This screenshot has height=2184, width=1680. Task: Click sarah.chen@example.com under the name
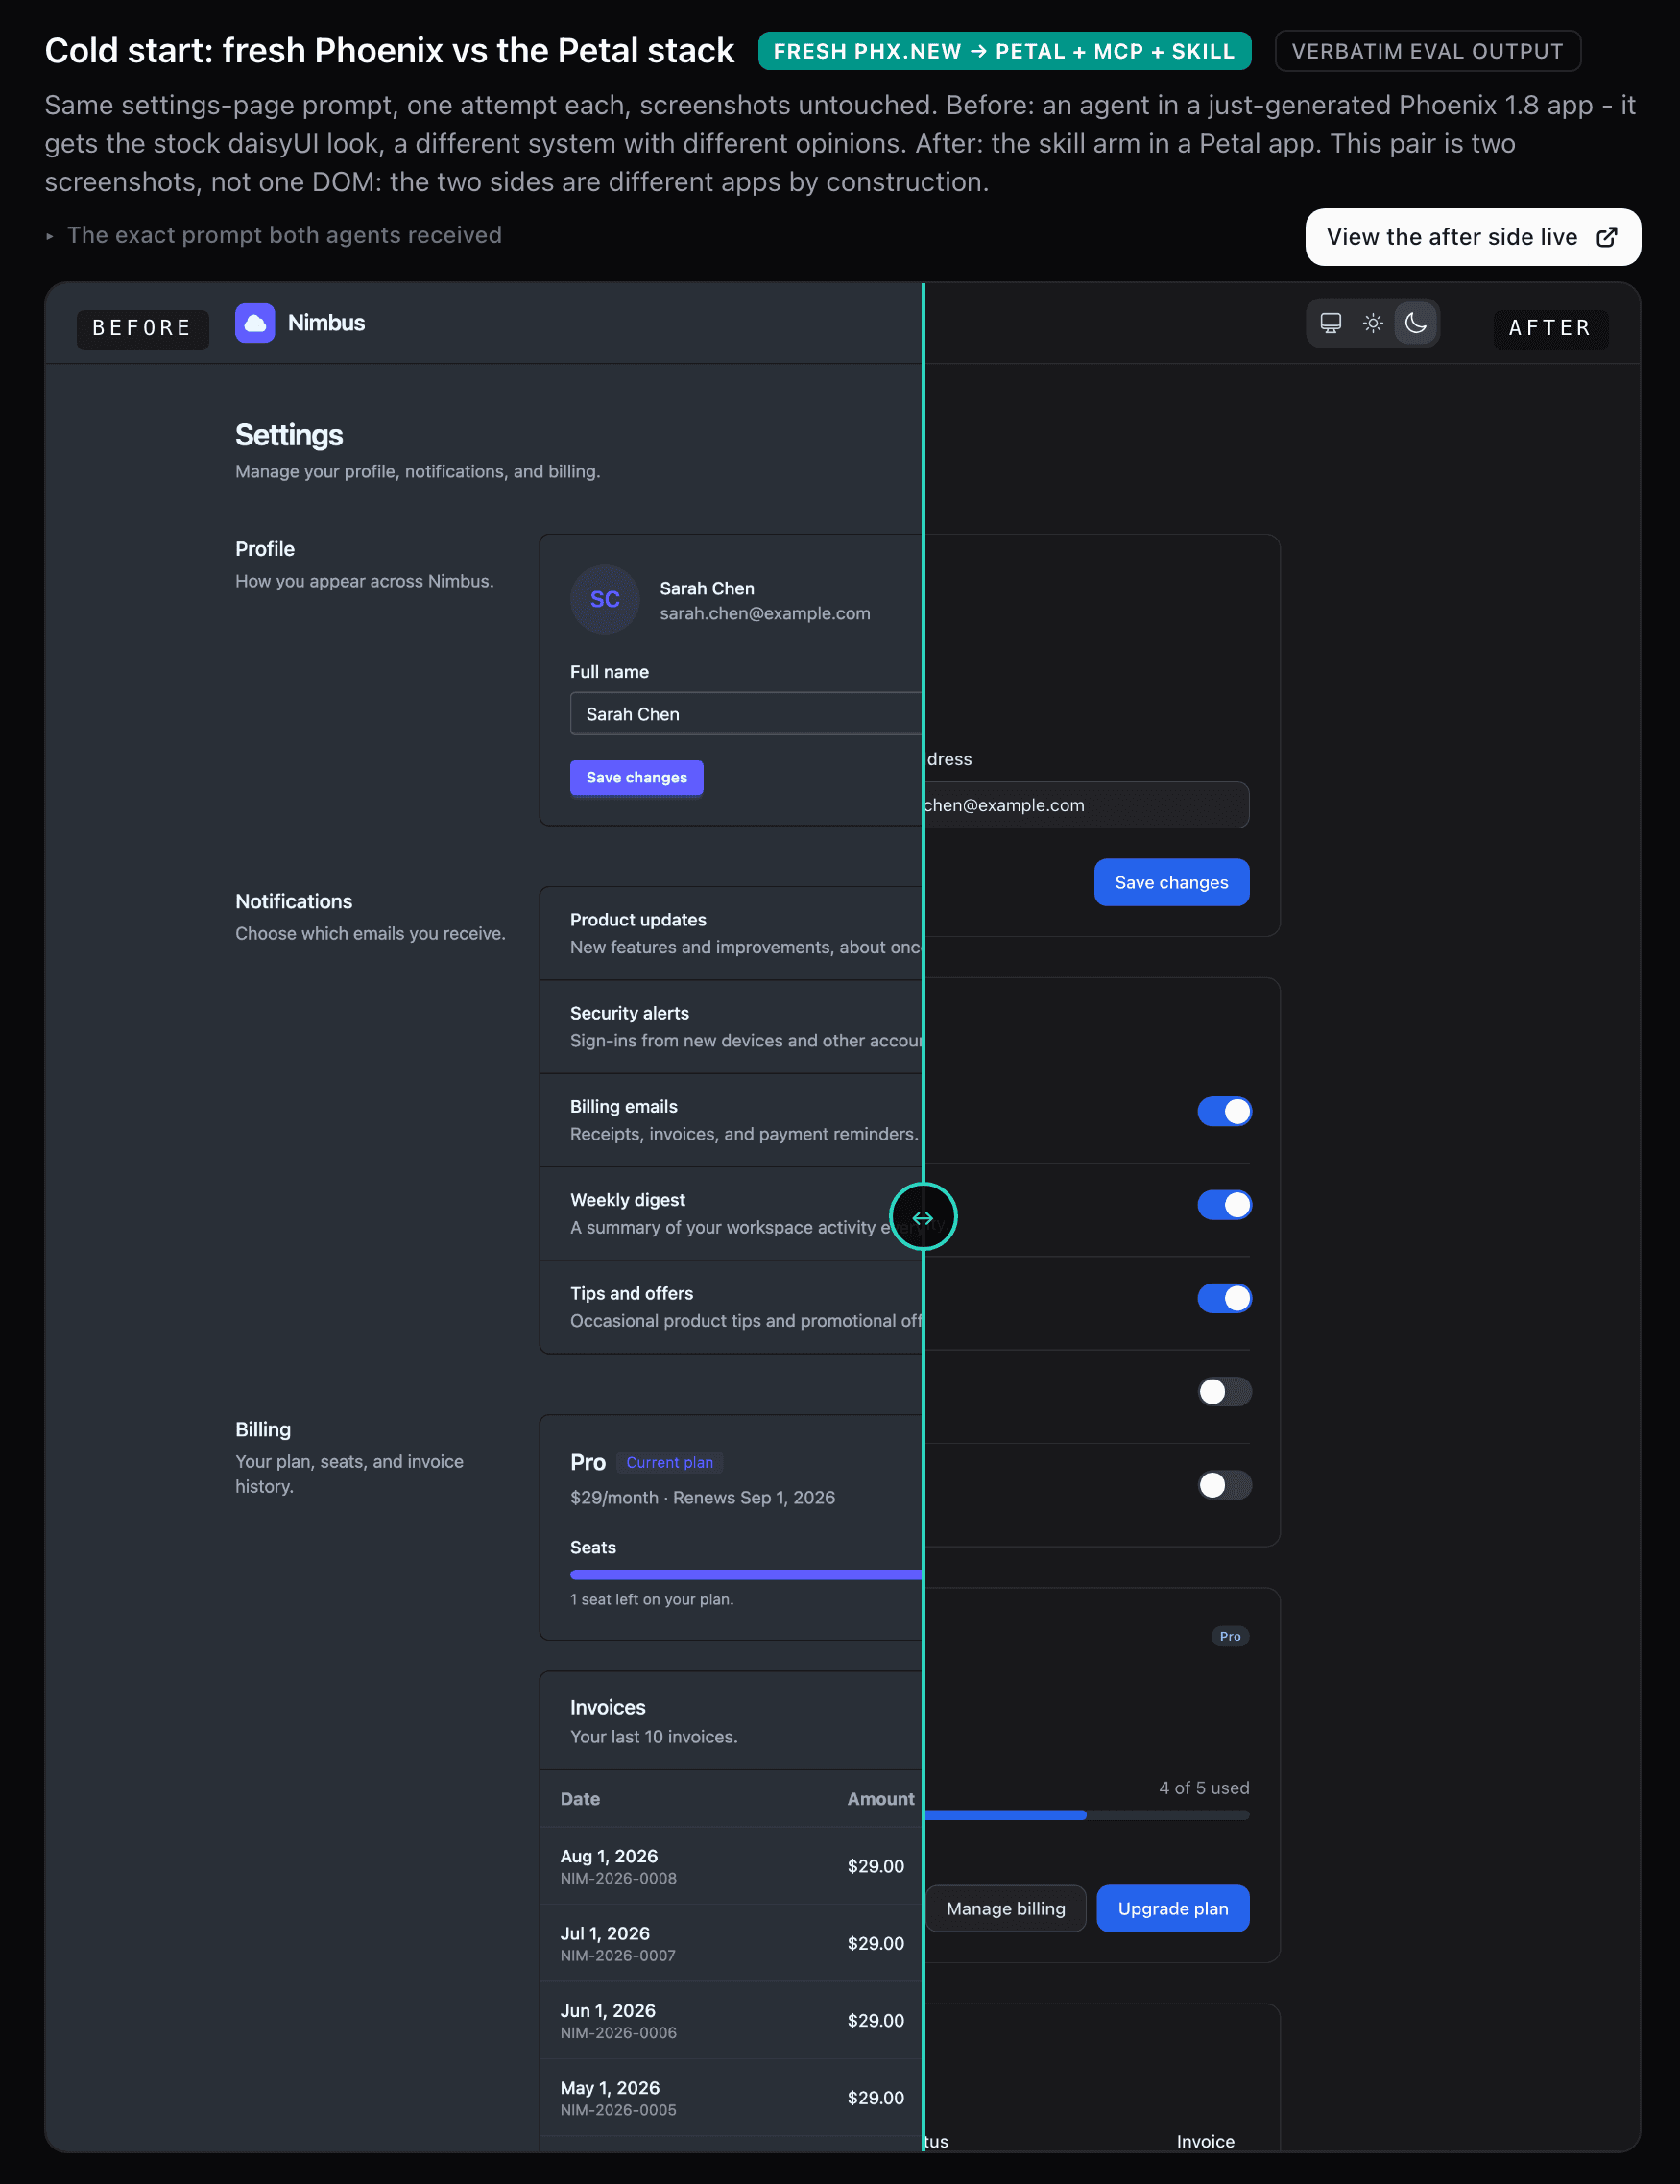tap(765, 613)
